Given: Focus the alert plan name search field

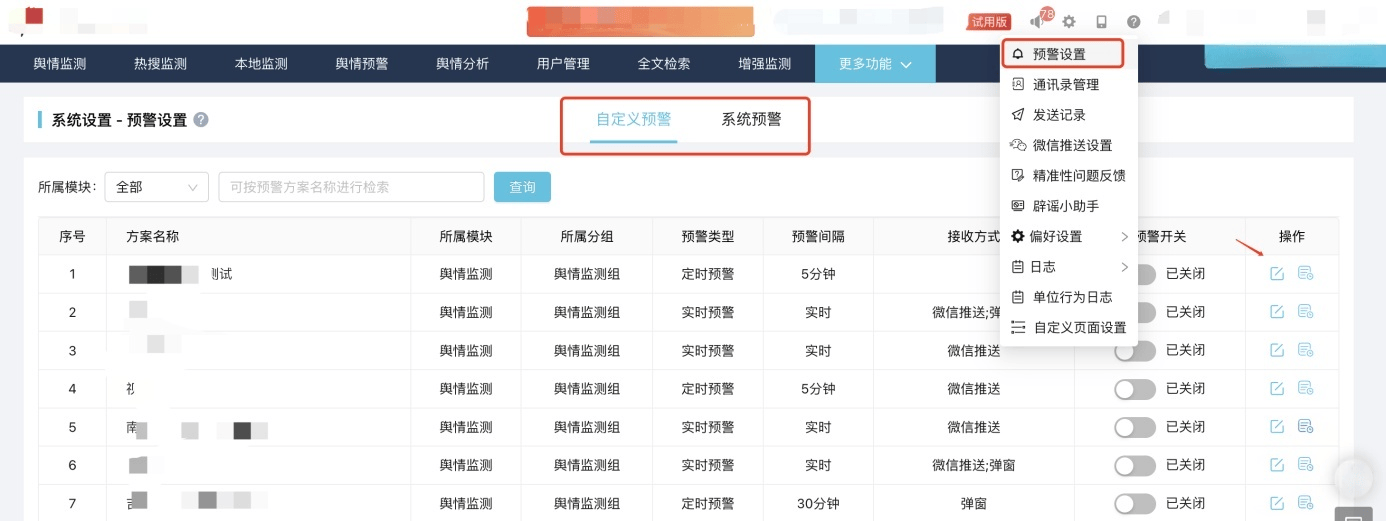Looking at the screenshot, I should [351, 187].
